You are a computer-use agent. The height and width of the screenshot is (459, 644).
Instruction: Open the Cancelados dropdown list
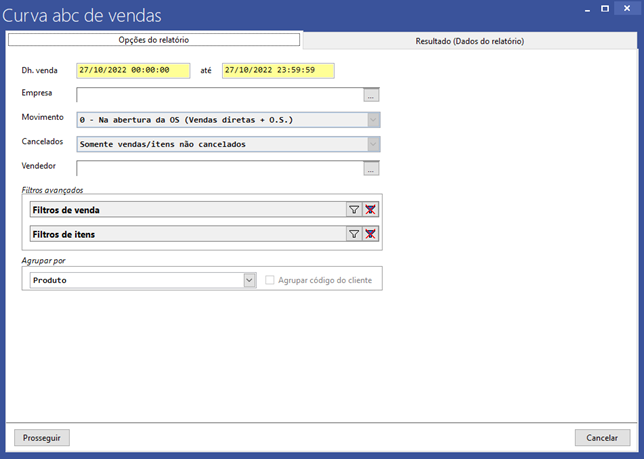tap(373, 144)
